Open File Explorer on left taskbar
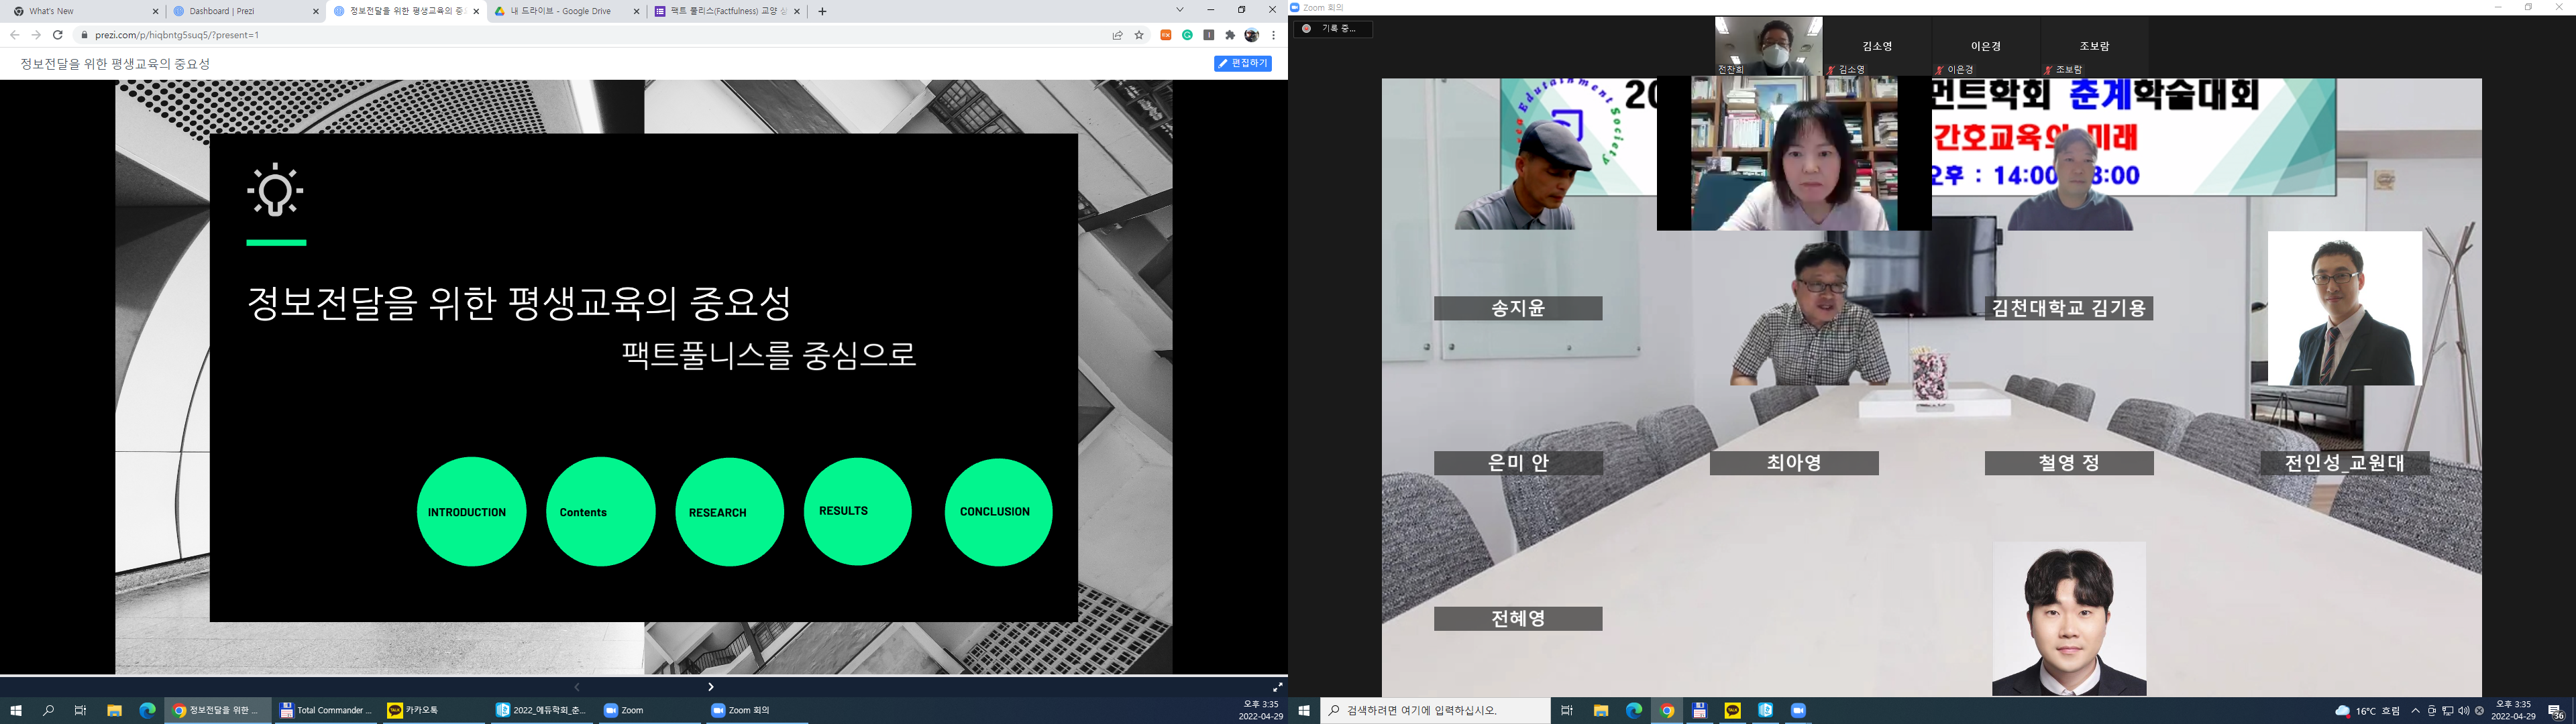Screen dimensions: 2576x724 click(114, 711)
